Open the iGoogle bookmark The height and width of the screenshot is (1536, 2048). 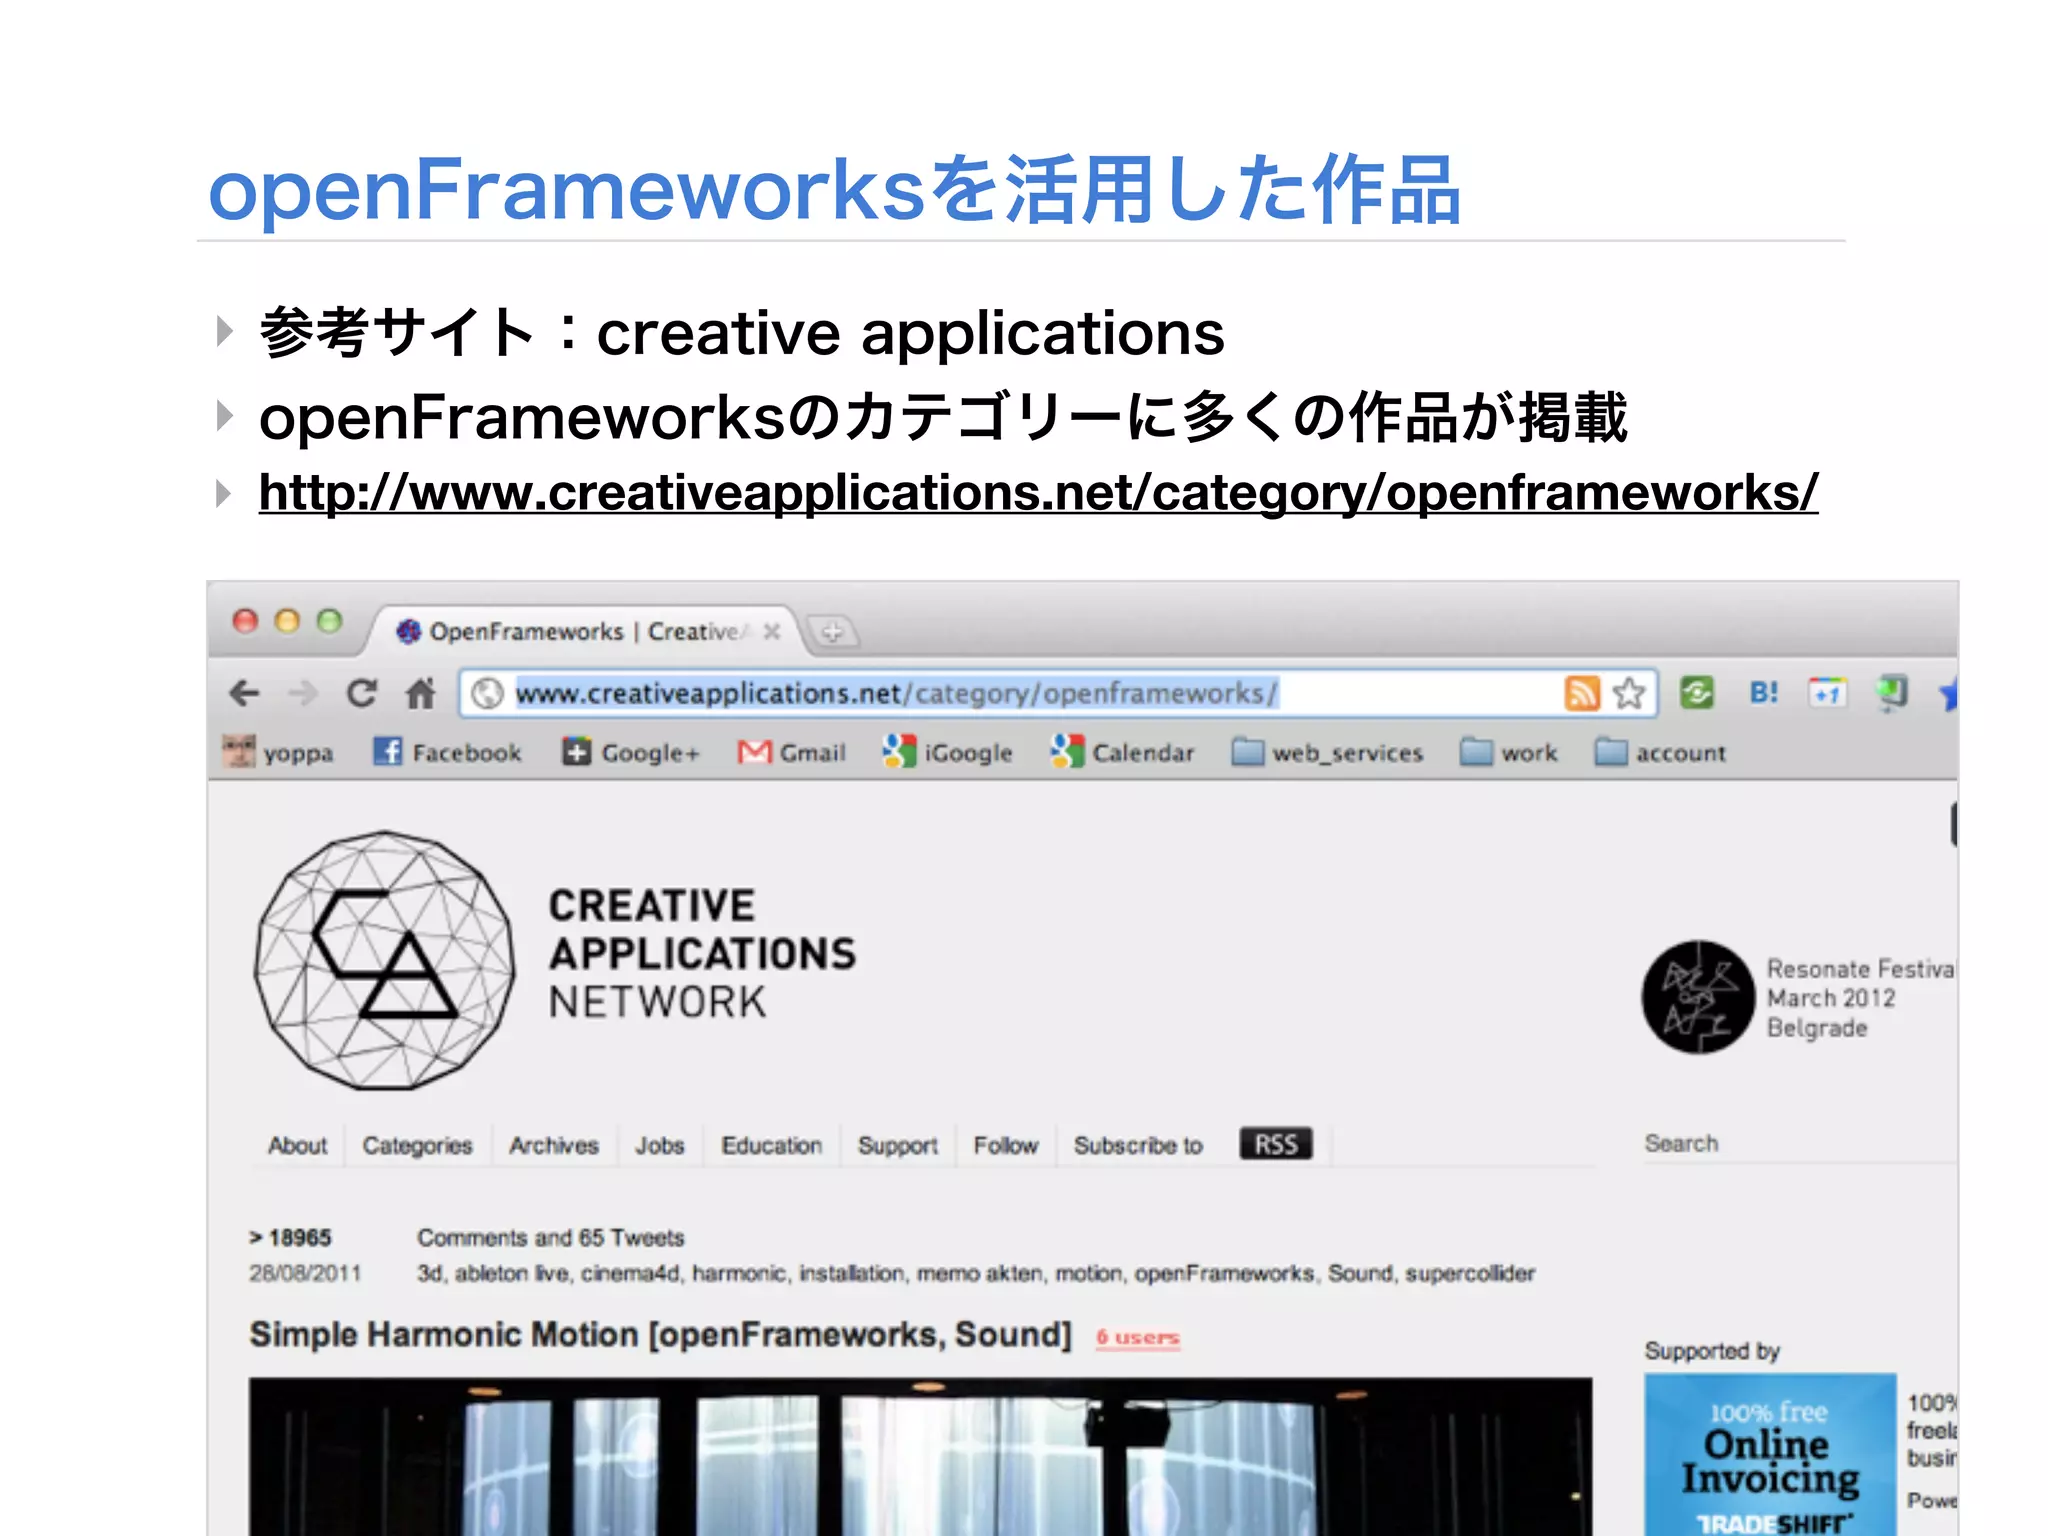click(x=948, y=752)
